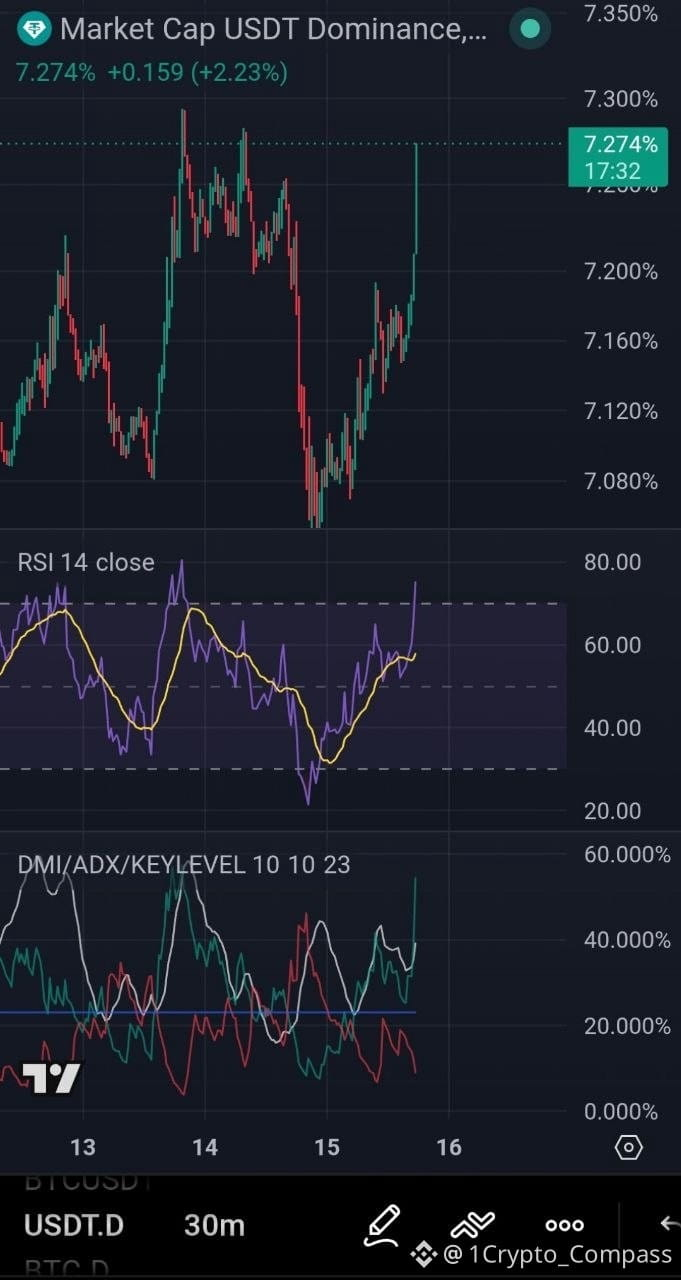Click the RSI 20.00 scale value
Screen dimensions: 681x1280
613,810
